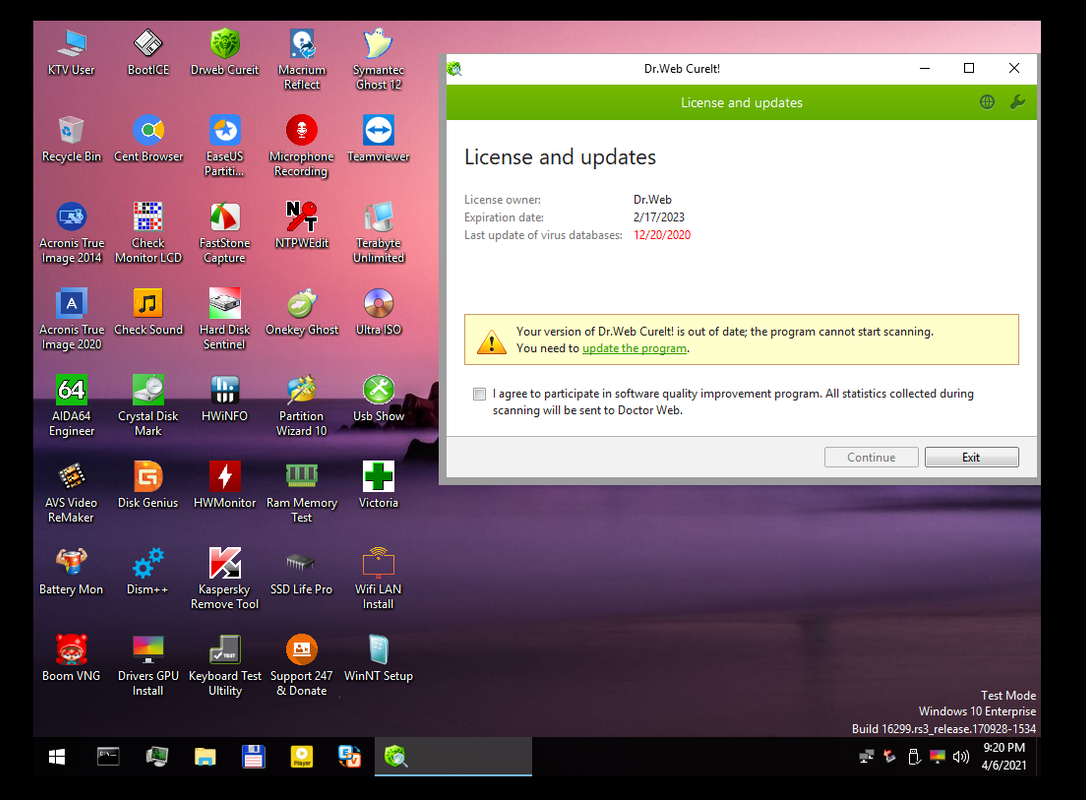Viewport: 1086px width, 800px height.
Task: Launch Hard Disk Sentinel
Action: pos(224,319)
